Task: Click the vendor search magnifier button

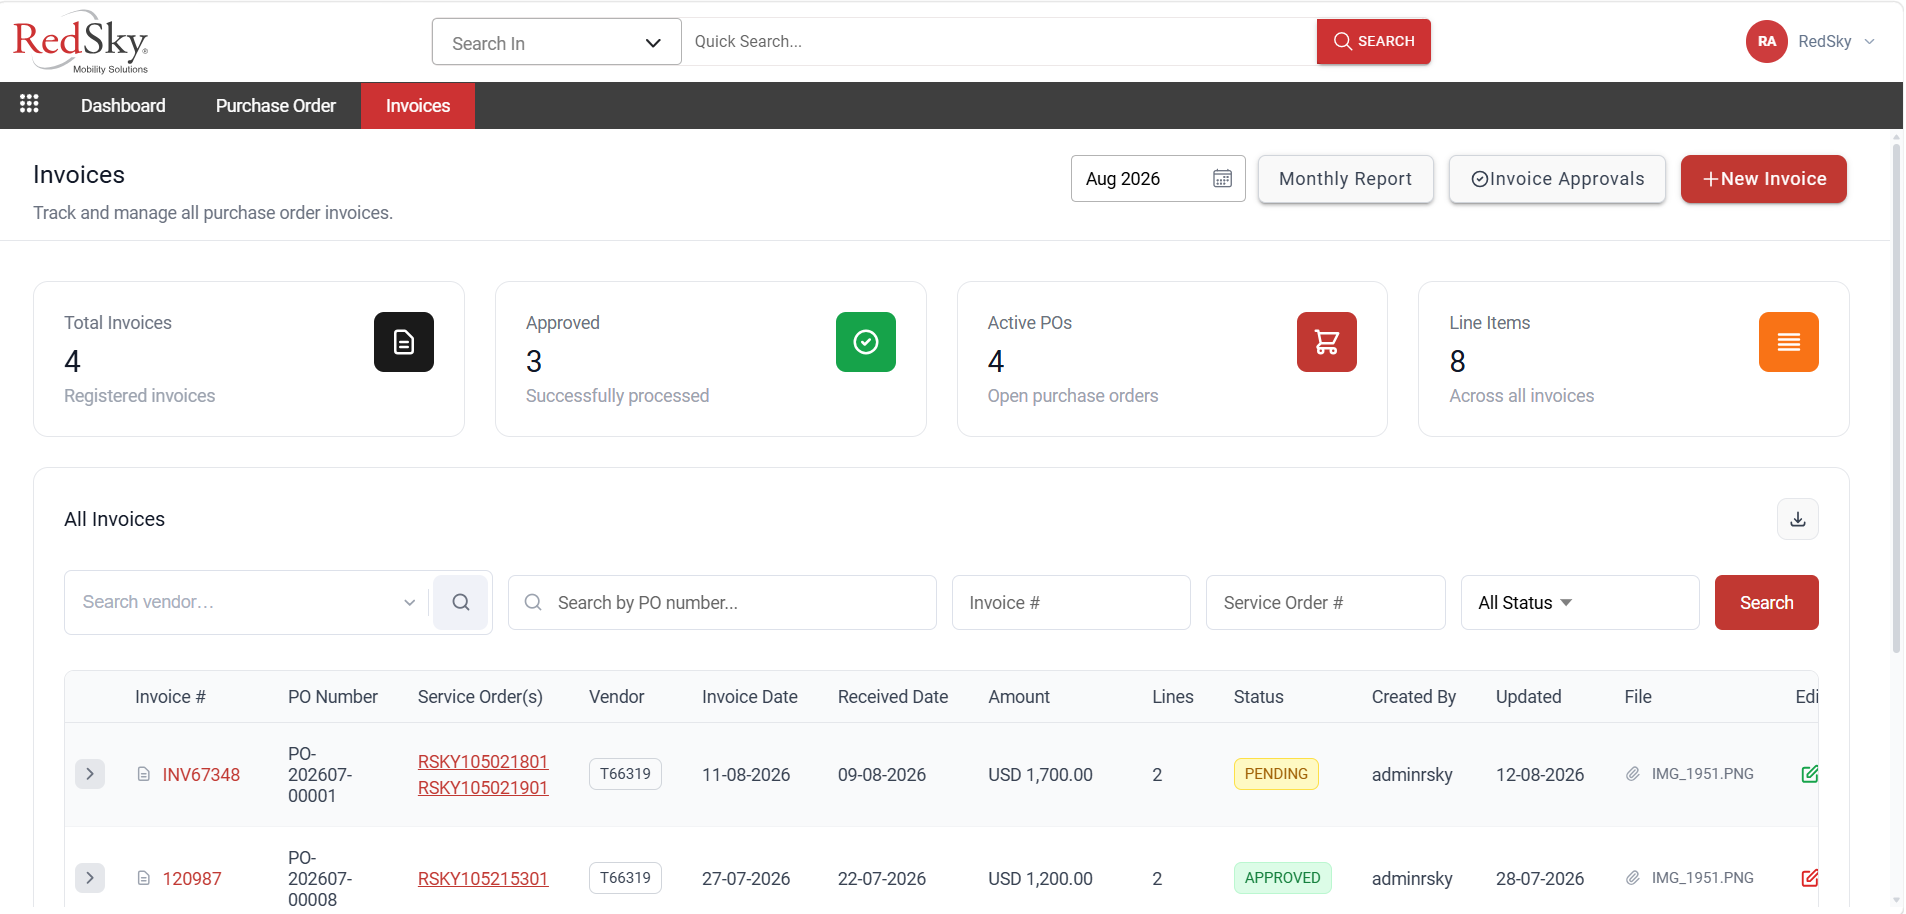Action: pos(460,602)
